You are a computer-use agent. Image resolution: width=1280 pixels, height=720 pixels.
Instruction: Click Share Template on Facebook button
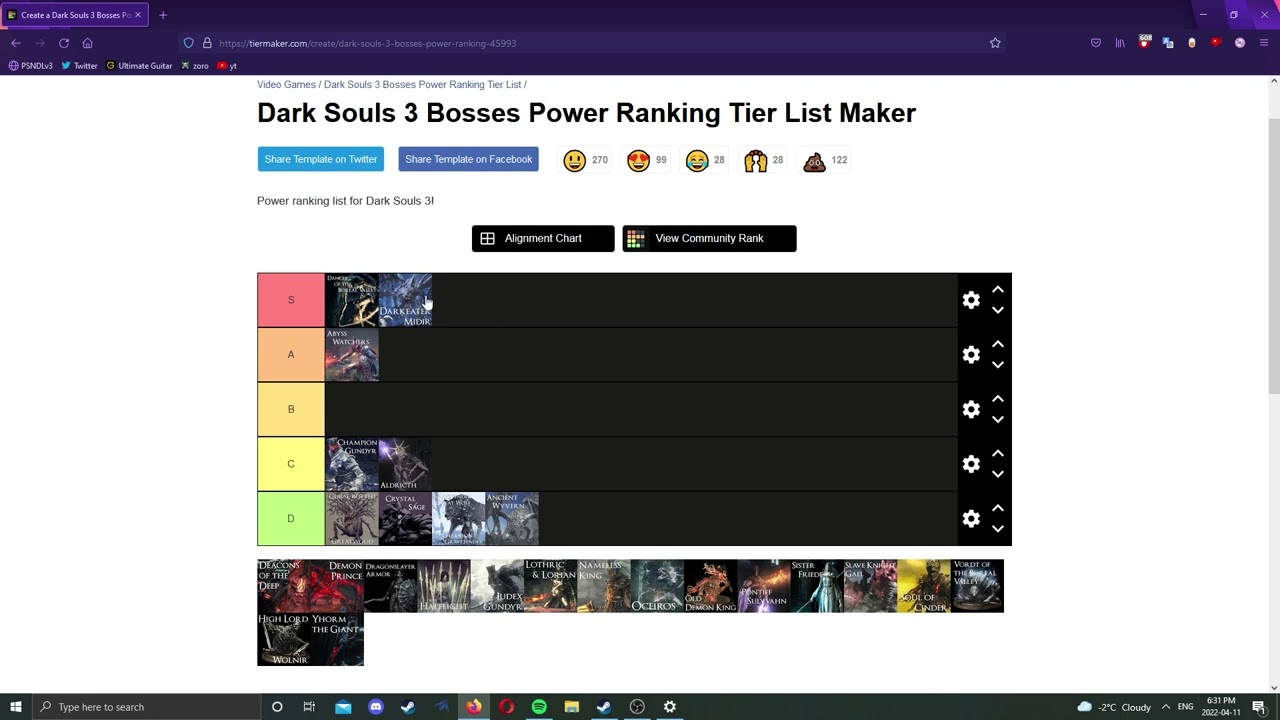point(468,159)
